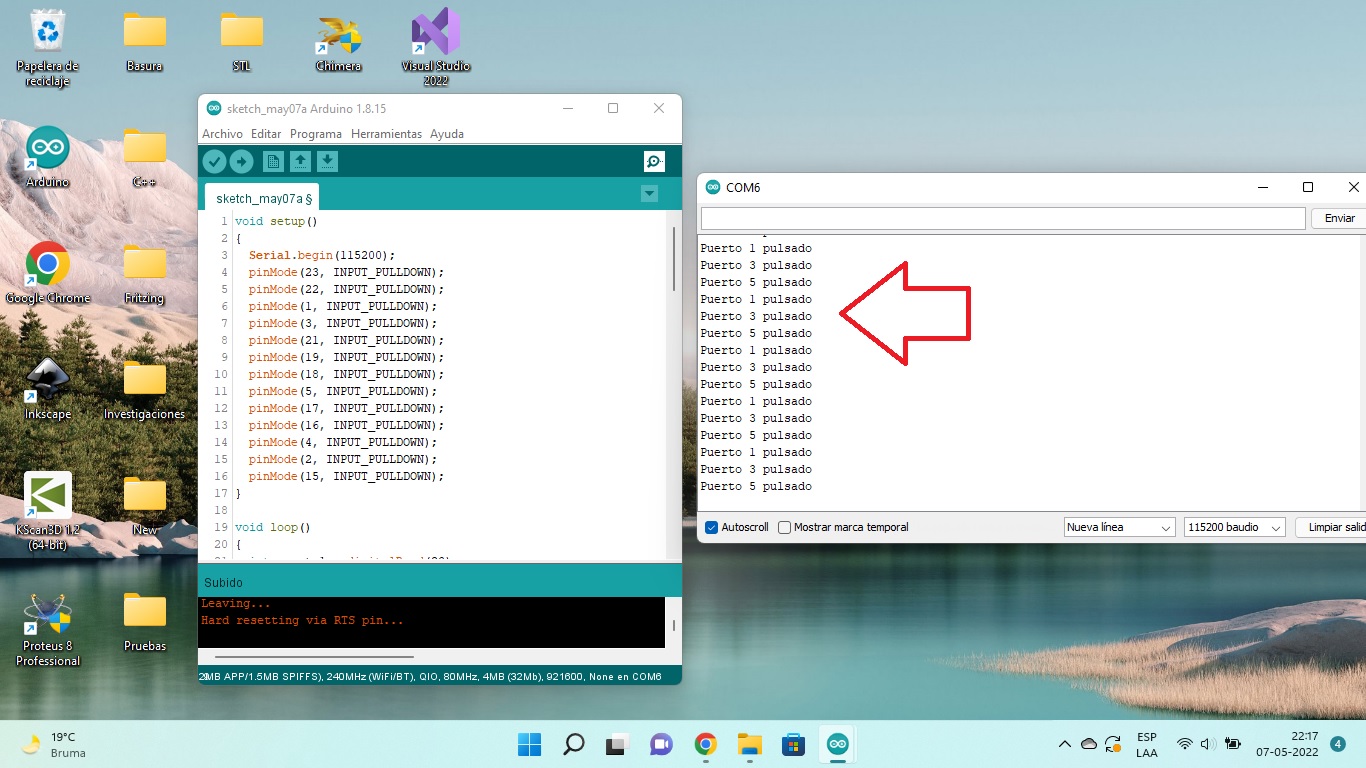
Task: Open the Wi-Fi network tray icon
Action: (x=1185, y=744)
